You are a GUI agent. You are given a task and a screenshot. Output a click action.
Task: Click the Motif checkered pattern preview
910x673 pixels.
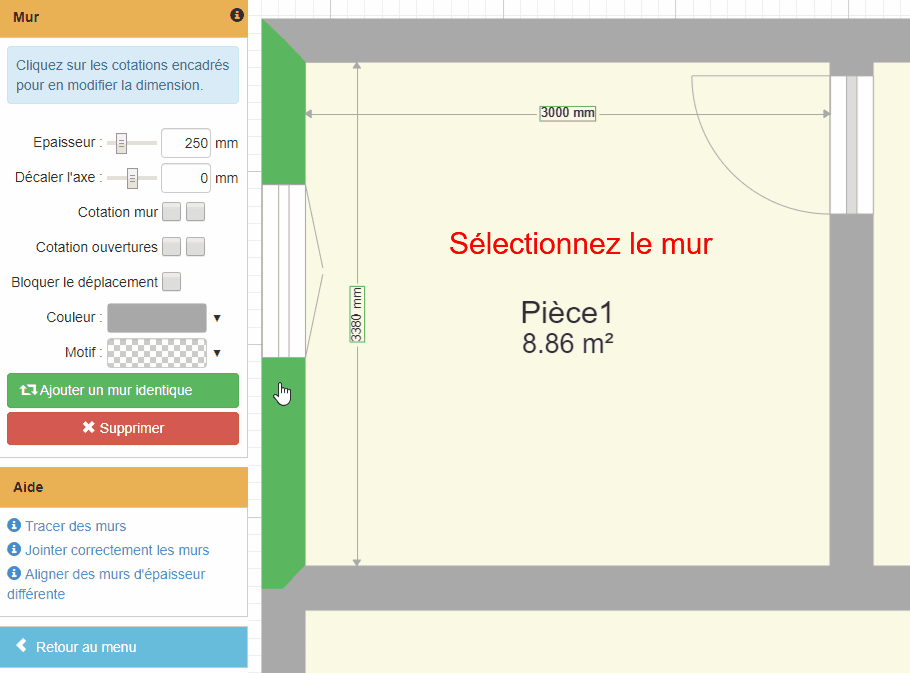[157, 353]
